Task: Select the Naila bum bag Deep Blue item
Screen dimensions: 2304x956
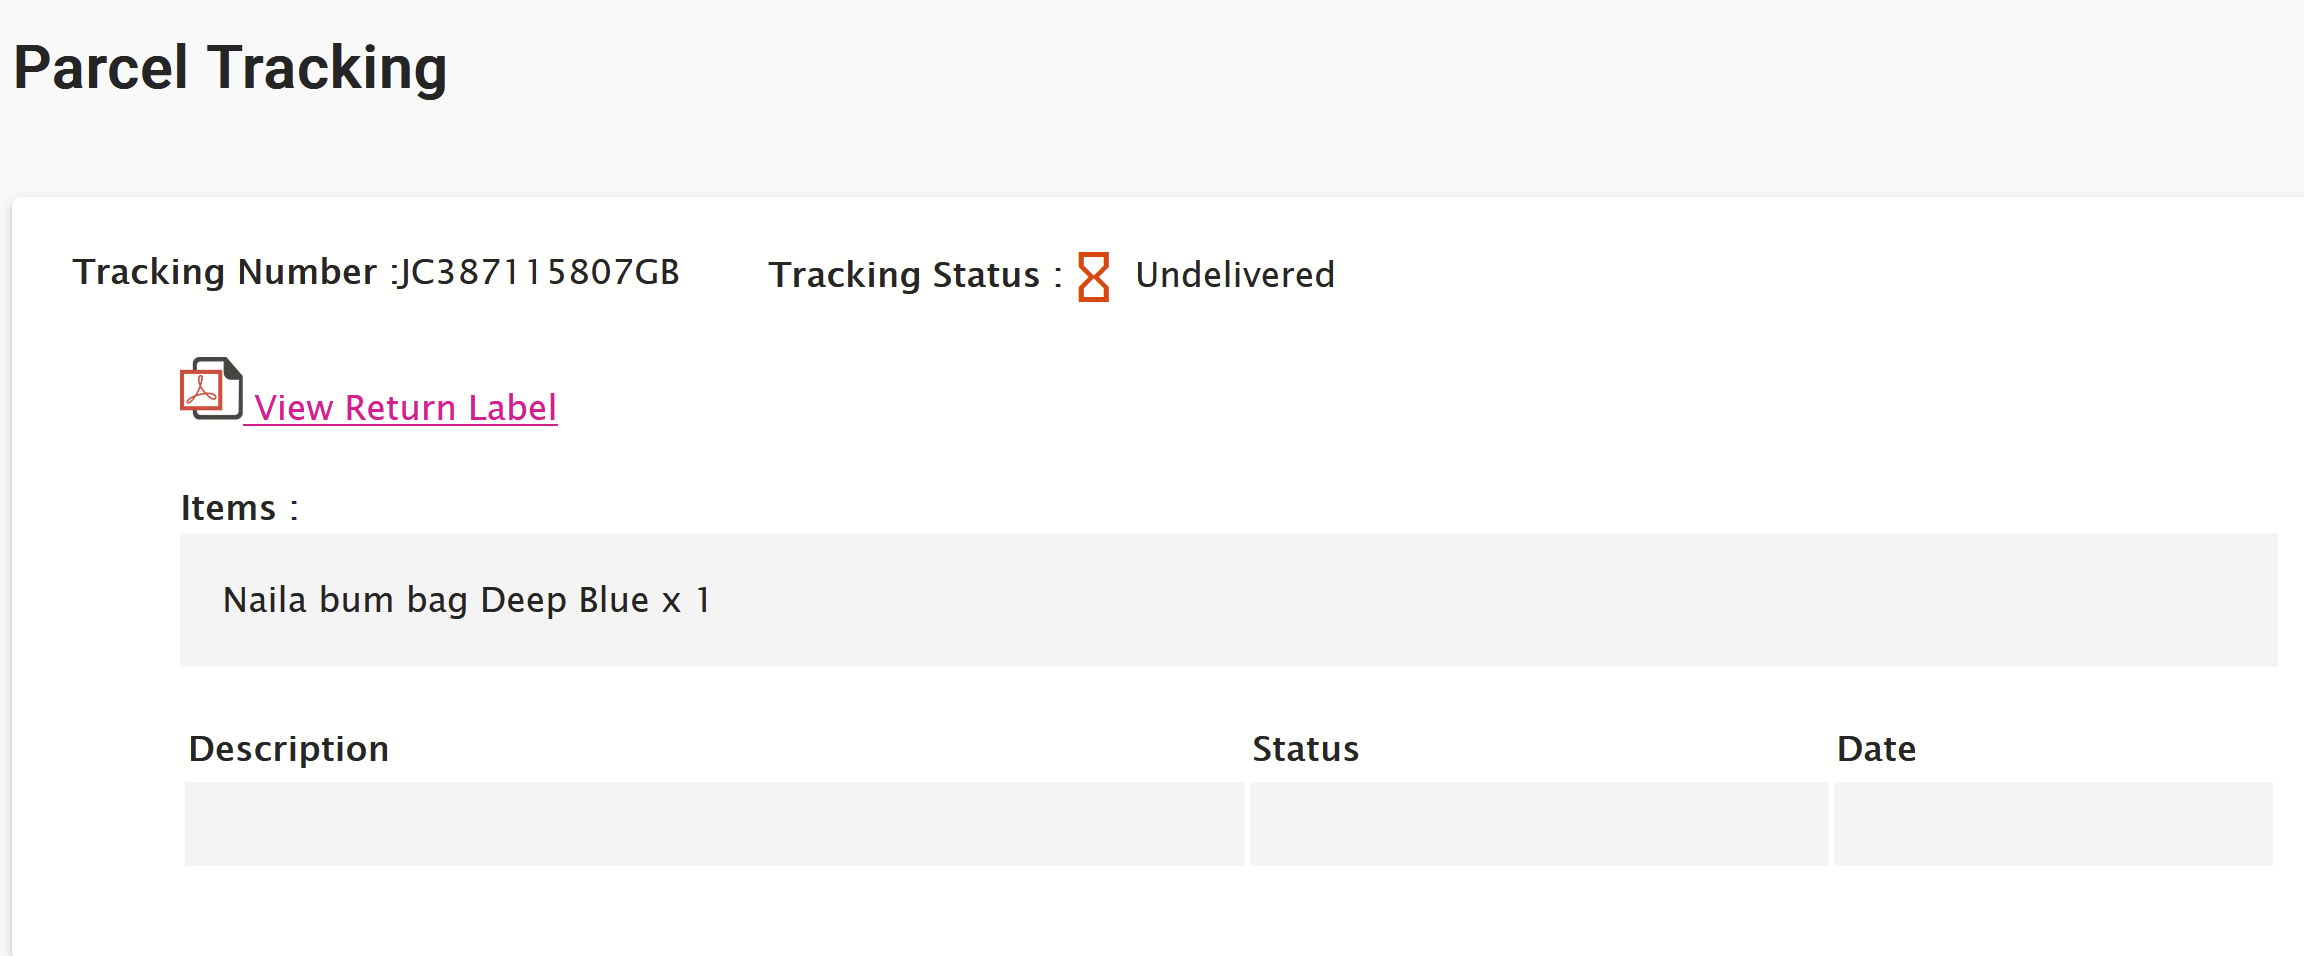Action: (x=467, y=600)
